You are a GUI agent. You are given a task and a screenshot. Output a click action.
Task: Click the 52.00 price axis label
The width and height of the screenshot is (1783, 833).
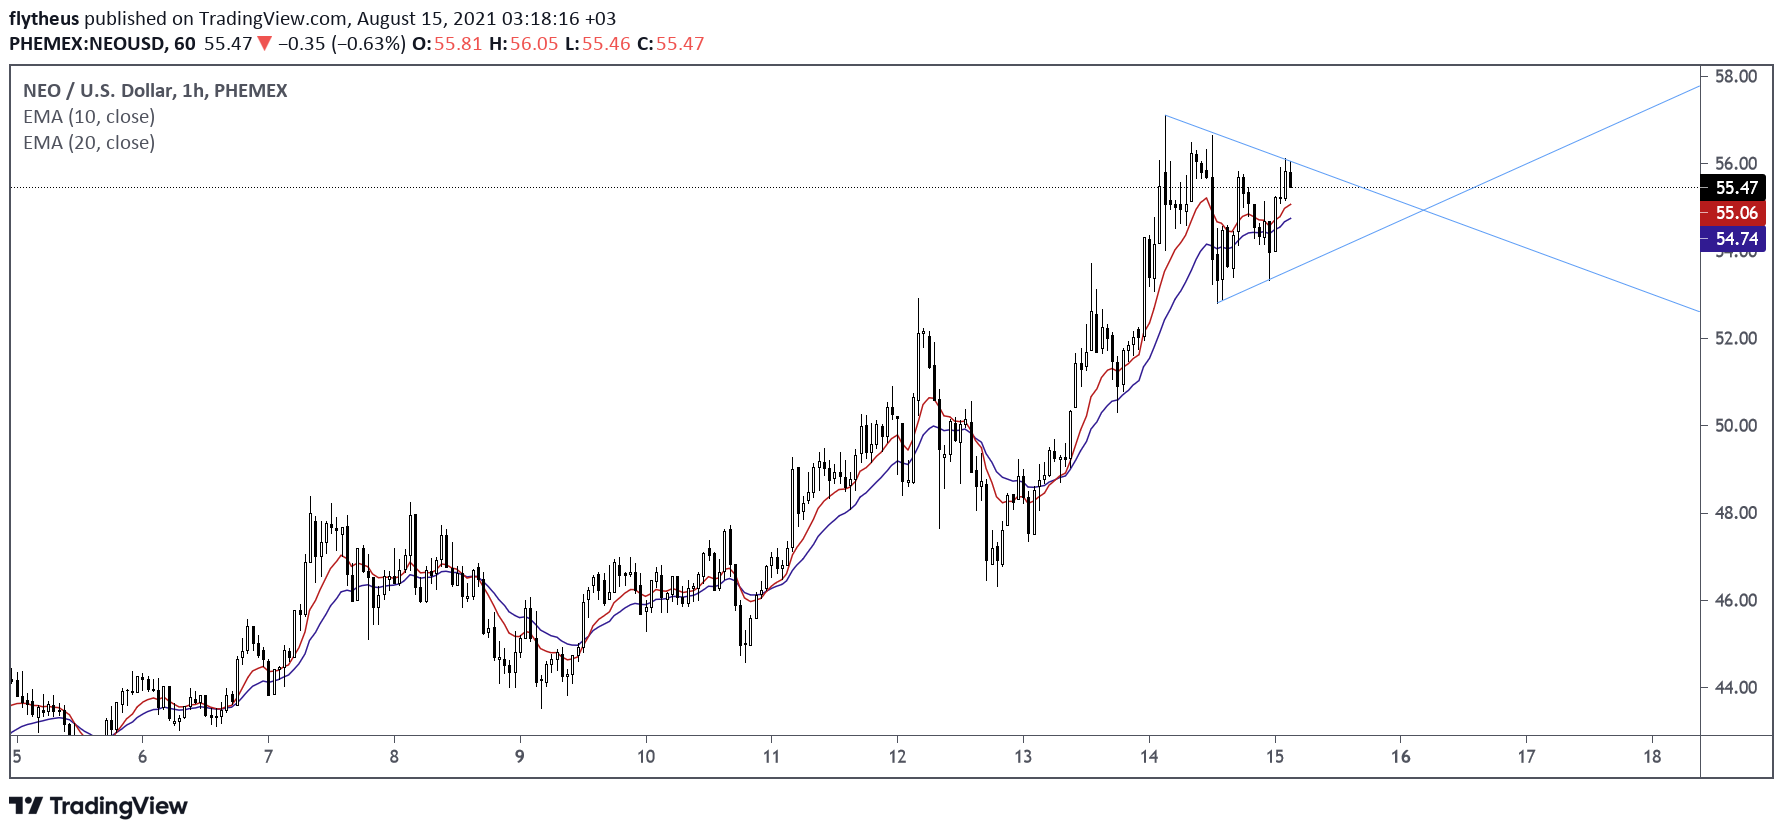[x=1735, y=338]
